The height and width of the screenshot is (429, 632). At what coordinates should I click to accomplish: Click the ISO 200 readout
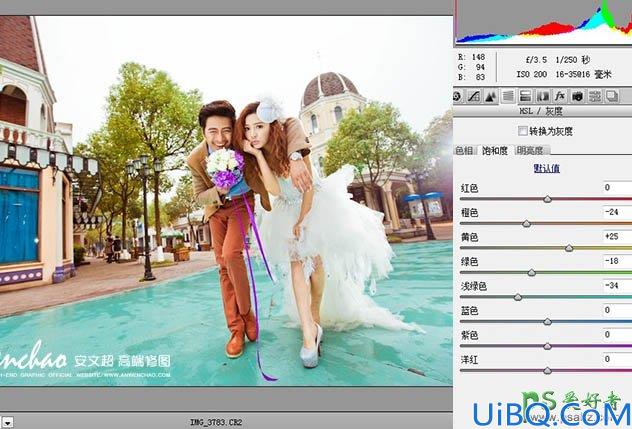click(532, 74)
